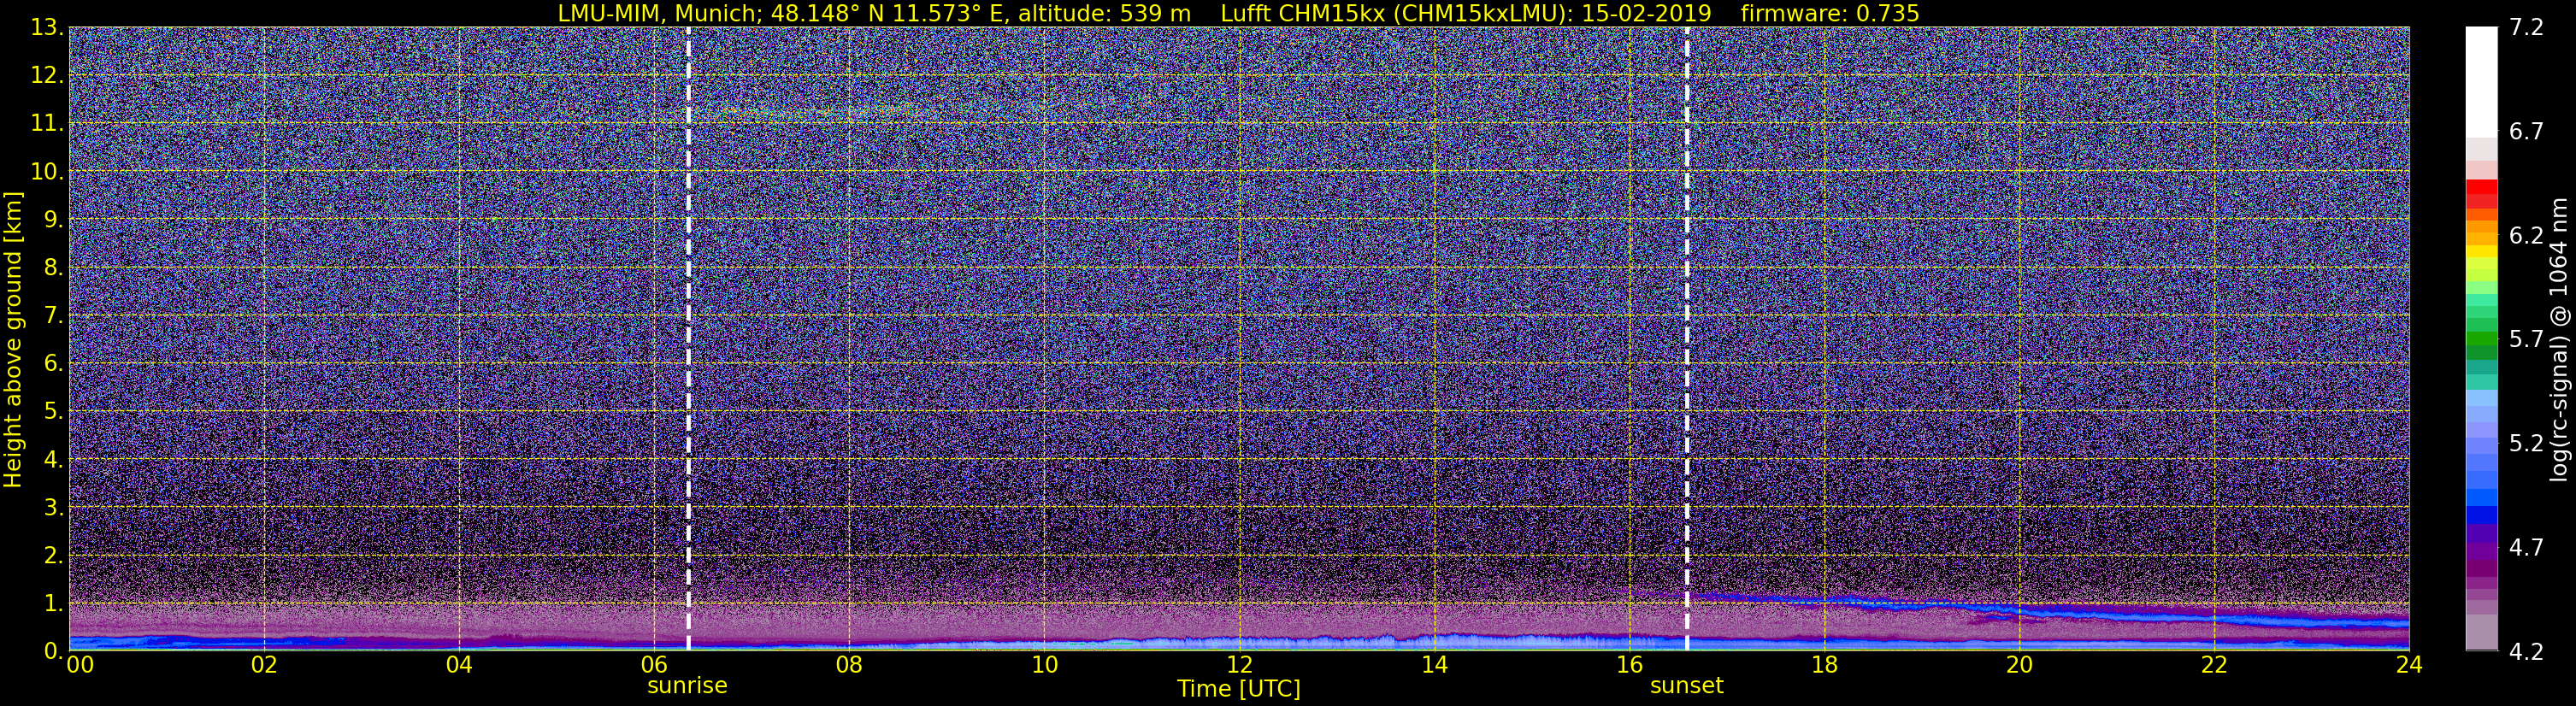2576x706 pixels.
Task: Click the colorbar value label '5.7'
Action: (2526, 340)
